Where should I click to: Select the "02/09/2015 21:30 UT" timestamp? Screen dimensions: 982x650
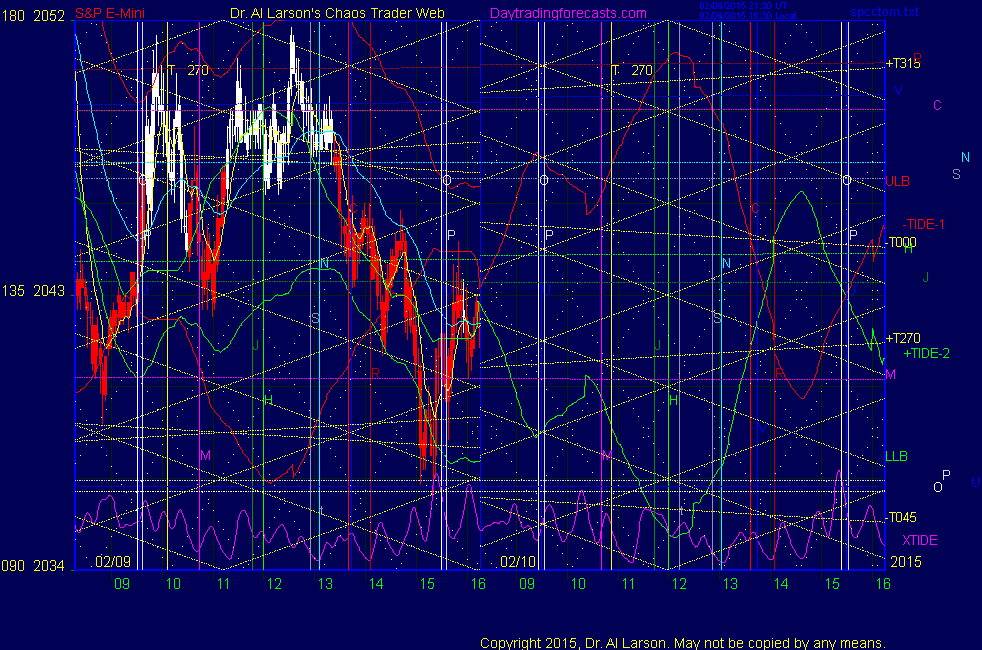pyautogui.click(x=743, y=6)
